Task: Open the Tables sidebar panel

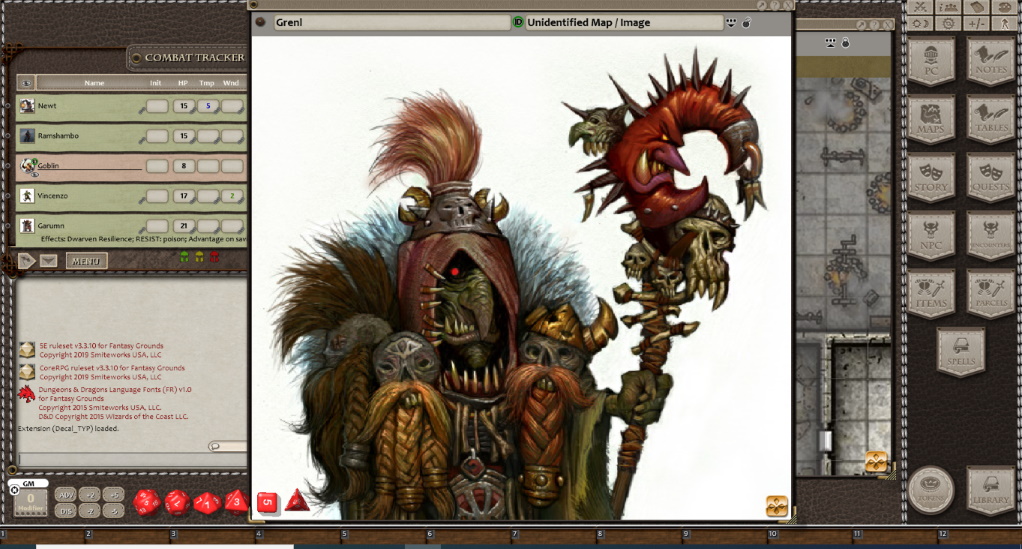Action: [991, 120]
